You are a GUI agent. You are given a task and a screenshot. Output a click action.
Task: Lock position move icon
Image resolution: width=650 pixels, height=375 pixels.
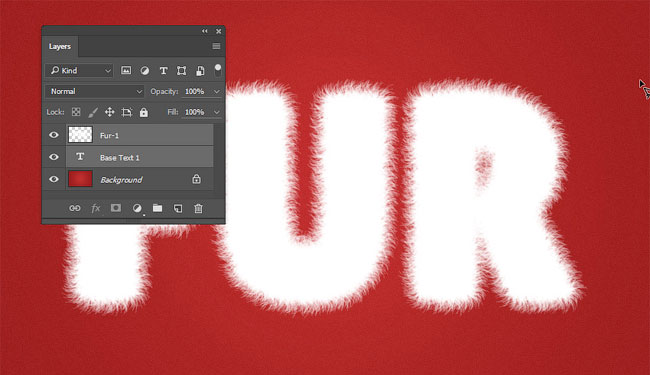point(109,112)
